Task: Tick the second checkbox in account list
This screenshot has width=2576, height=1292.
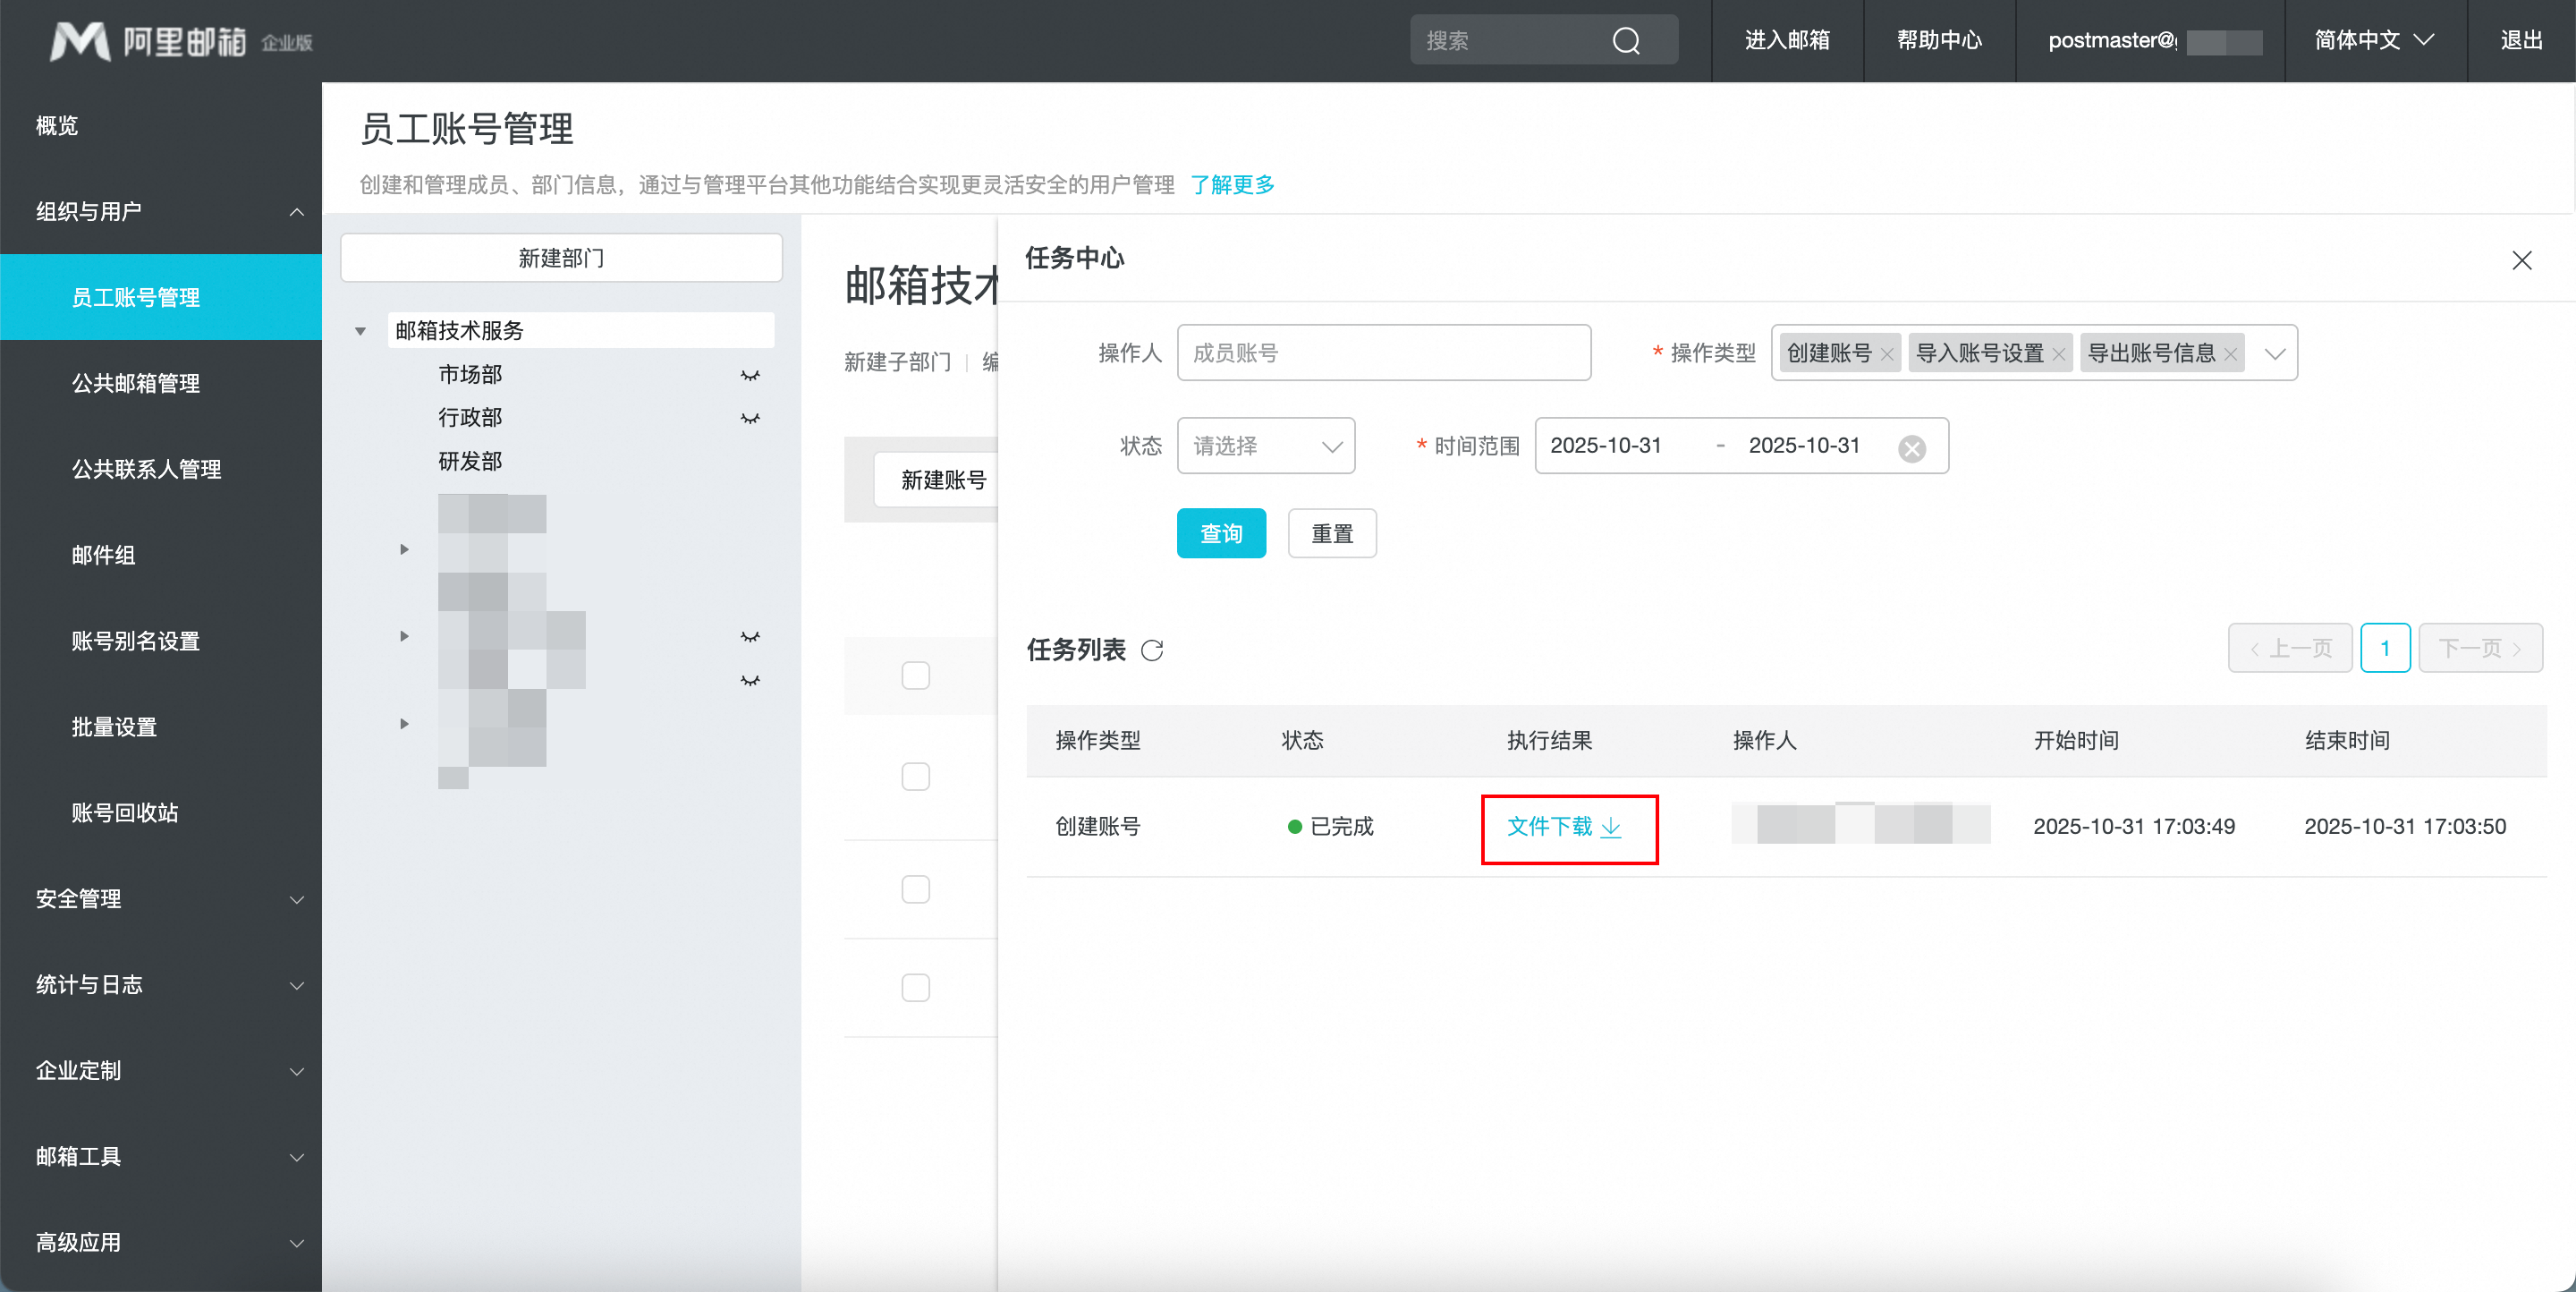Action: (x=915, y=777)
